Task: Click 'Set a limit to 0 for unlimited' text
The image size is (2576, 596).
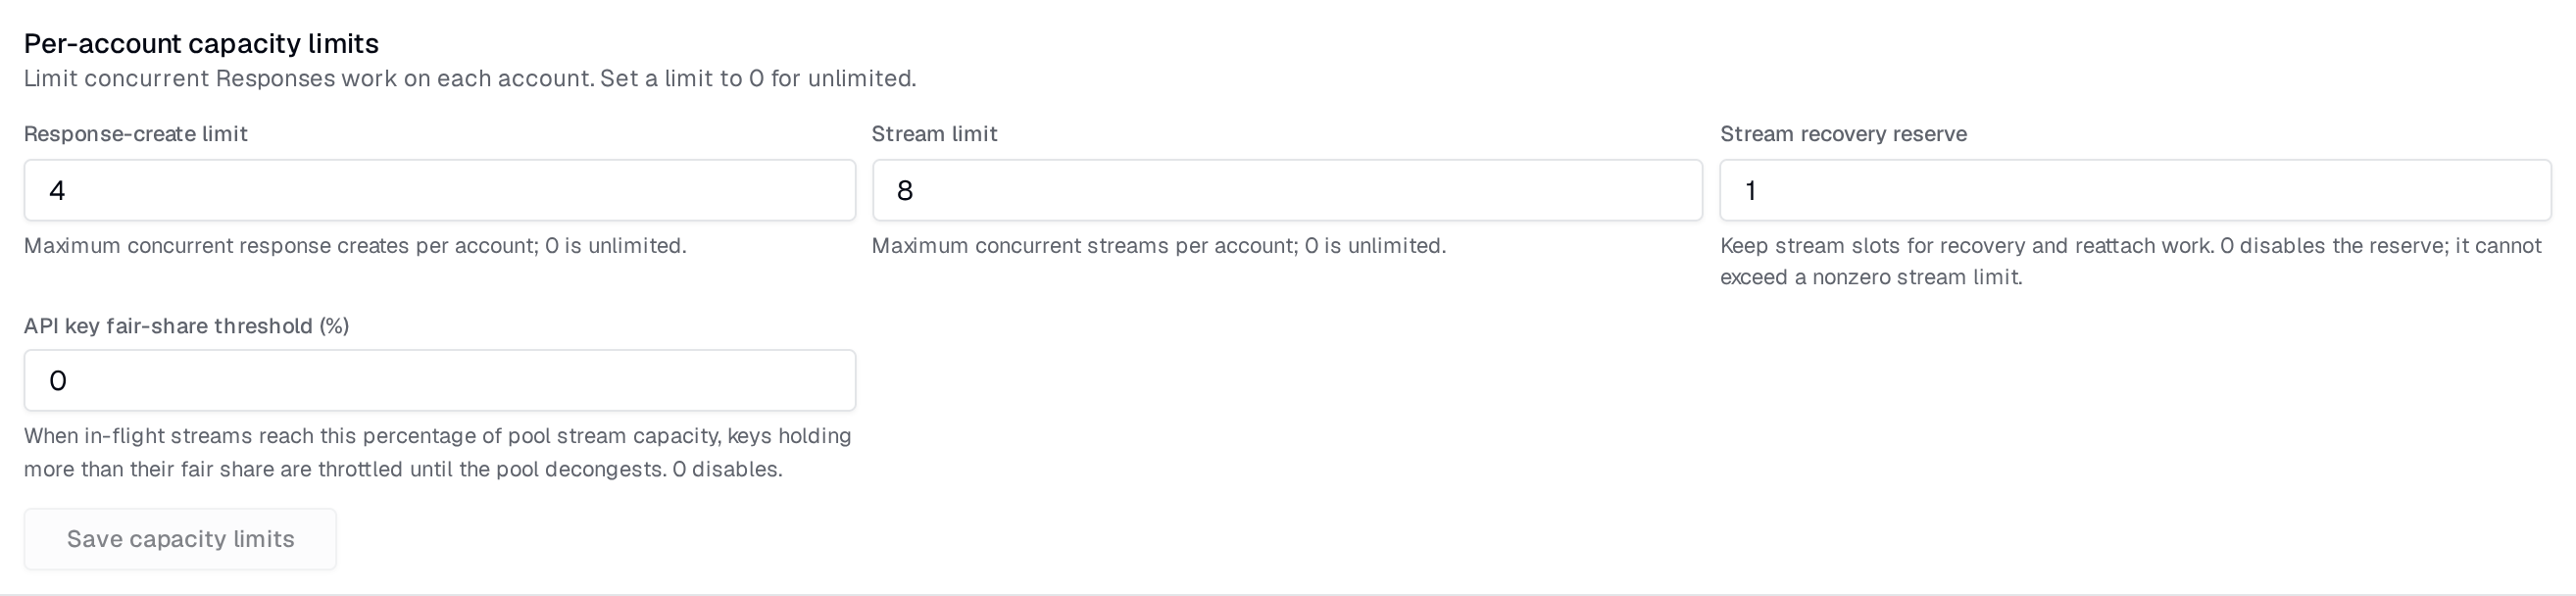Action: point(758,78)
